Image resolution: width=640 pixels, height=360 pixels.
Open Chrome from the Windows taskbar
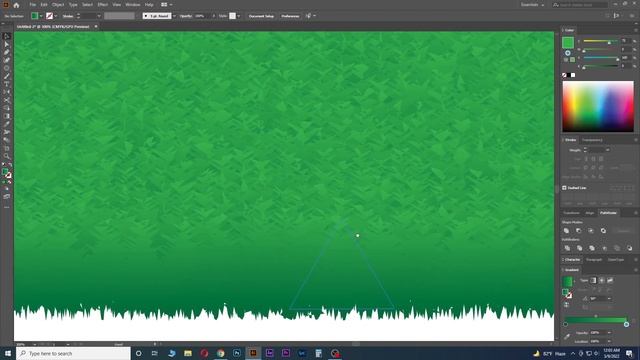point(220,353)
